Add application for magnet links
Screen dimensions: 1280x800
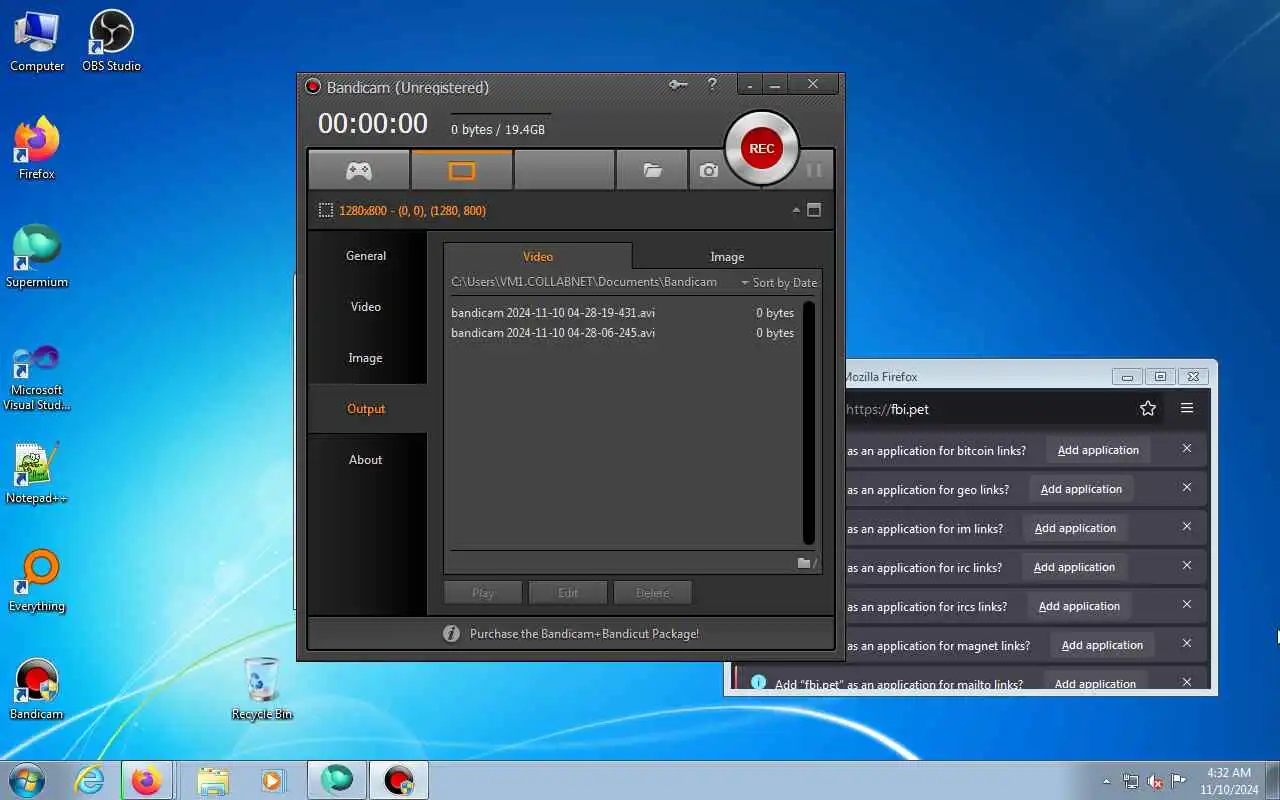click(x=1102, y=645)
